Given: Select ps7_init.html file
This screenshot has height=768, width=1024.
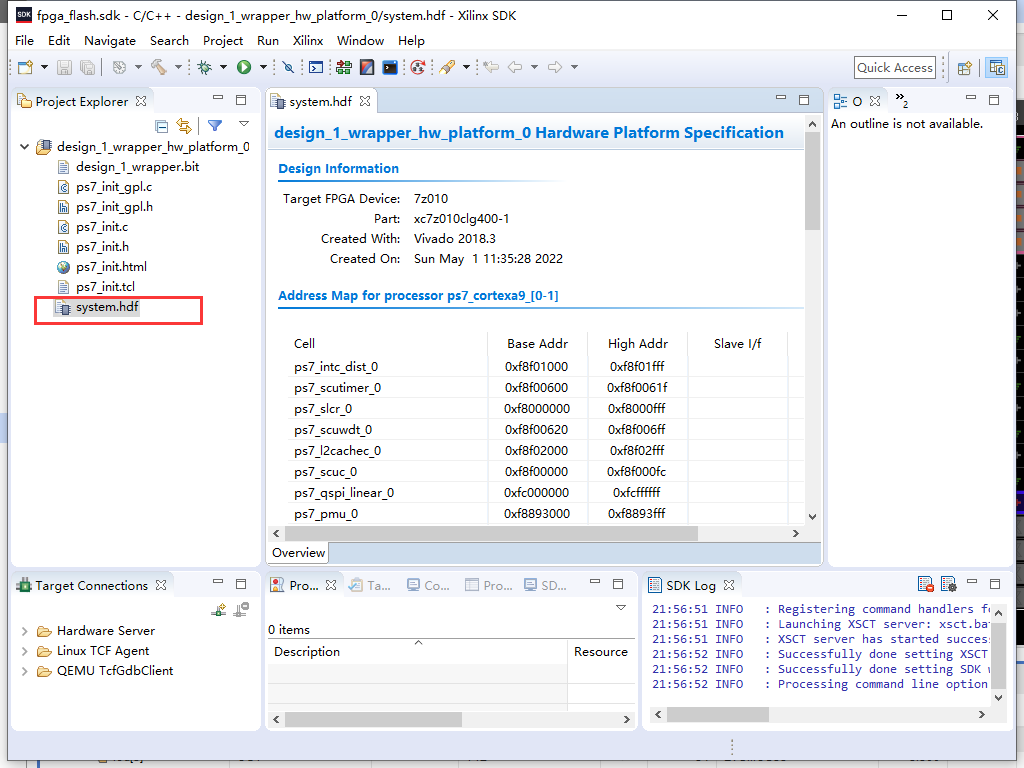Looking at the screenshot, I should pyautogui.click(x=111, y=266).
